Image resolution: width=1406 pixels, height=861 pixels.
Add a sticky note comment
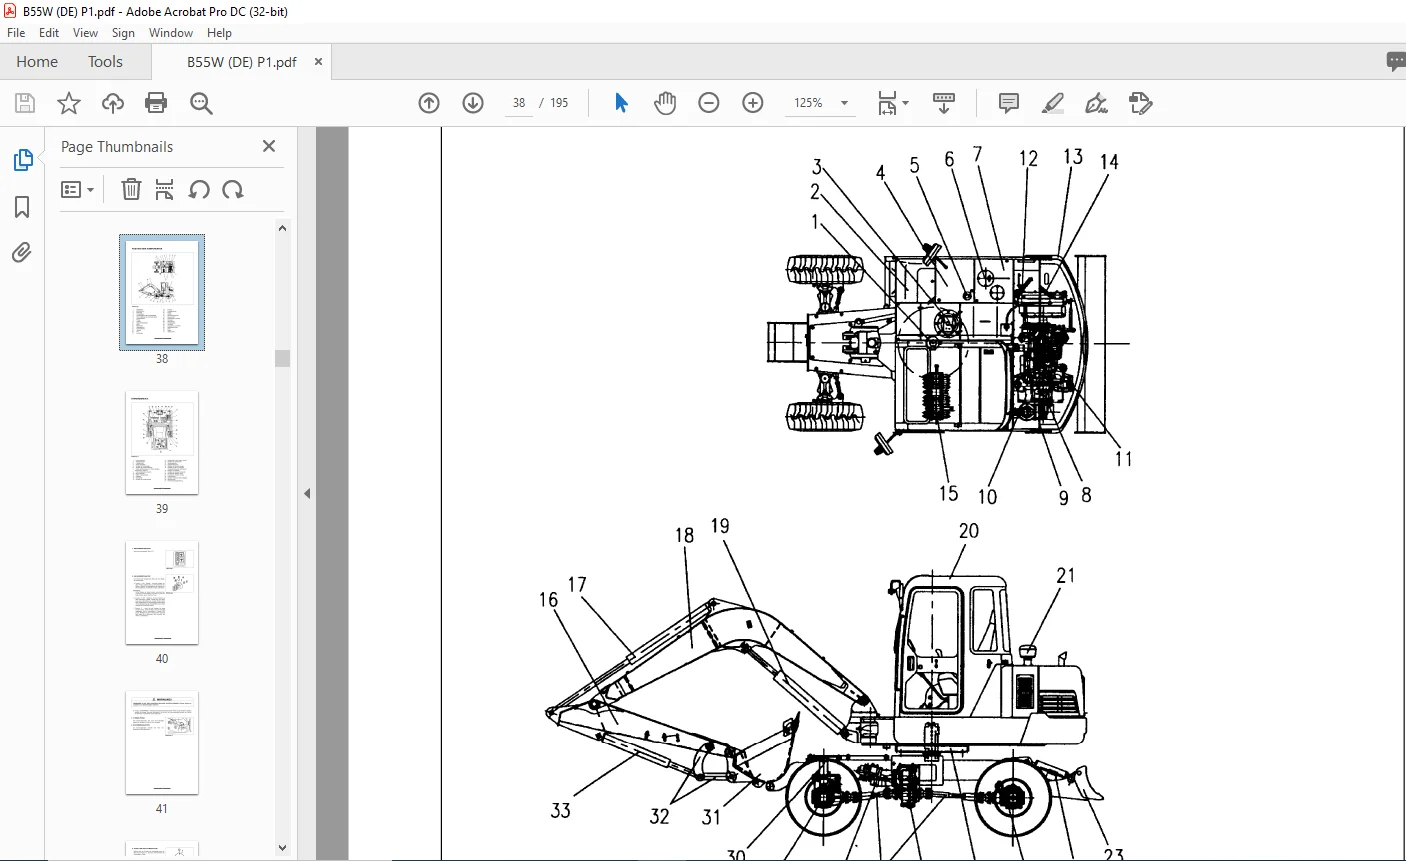(x=1009, y=103)
